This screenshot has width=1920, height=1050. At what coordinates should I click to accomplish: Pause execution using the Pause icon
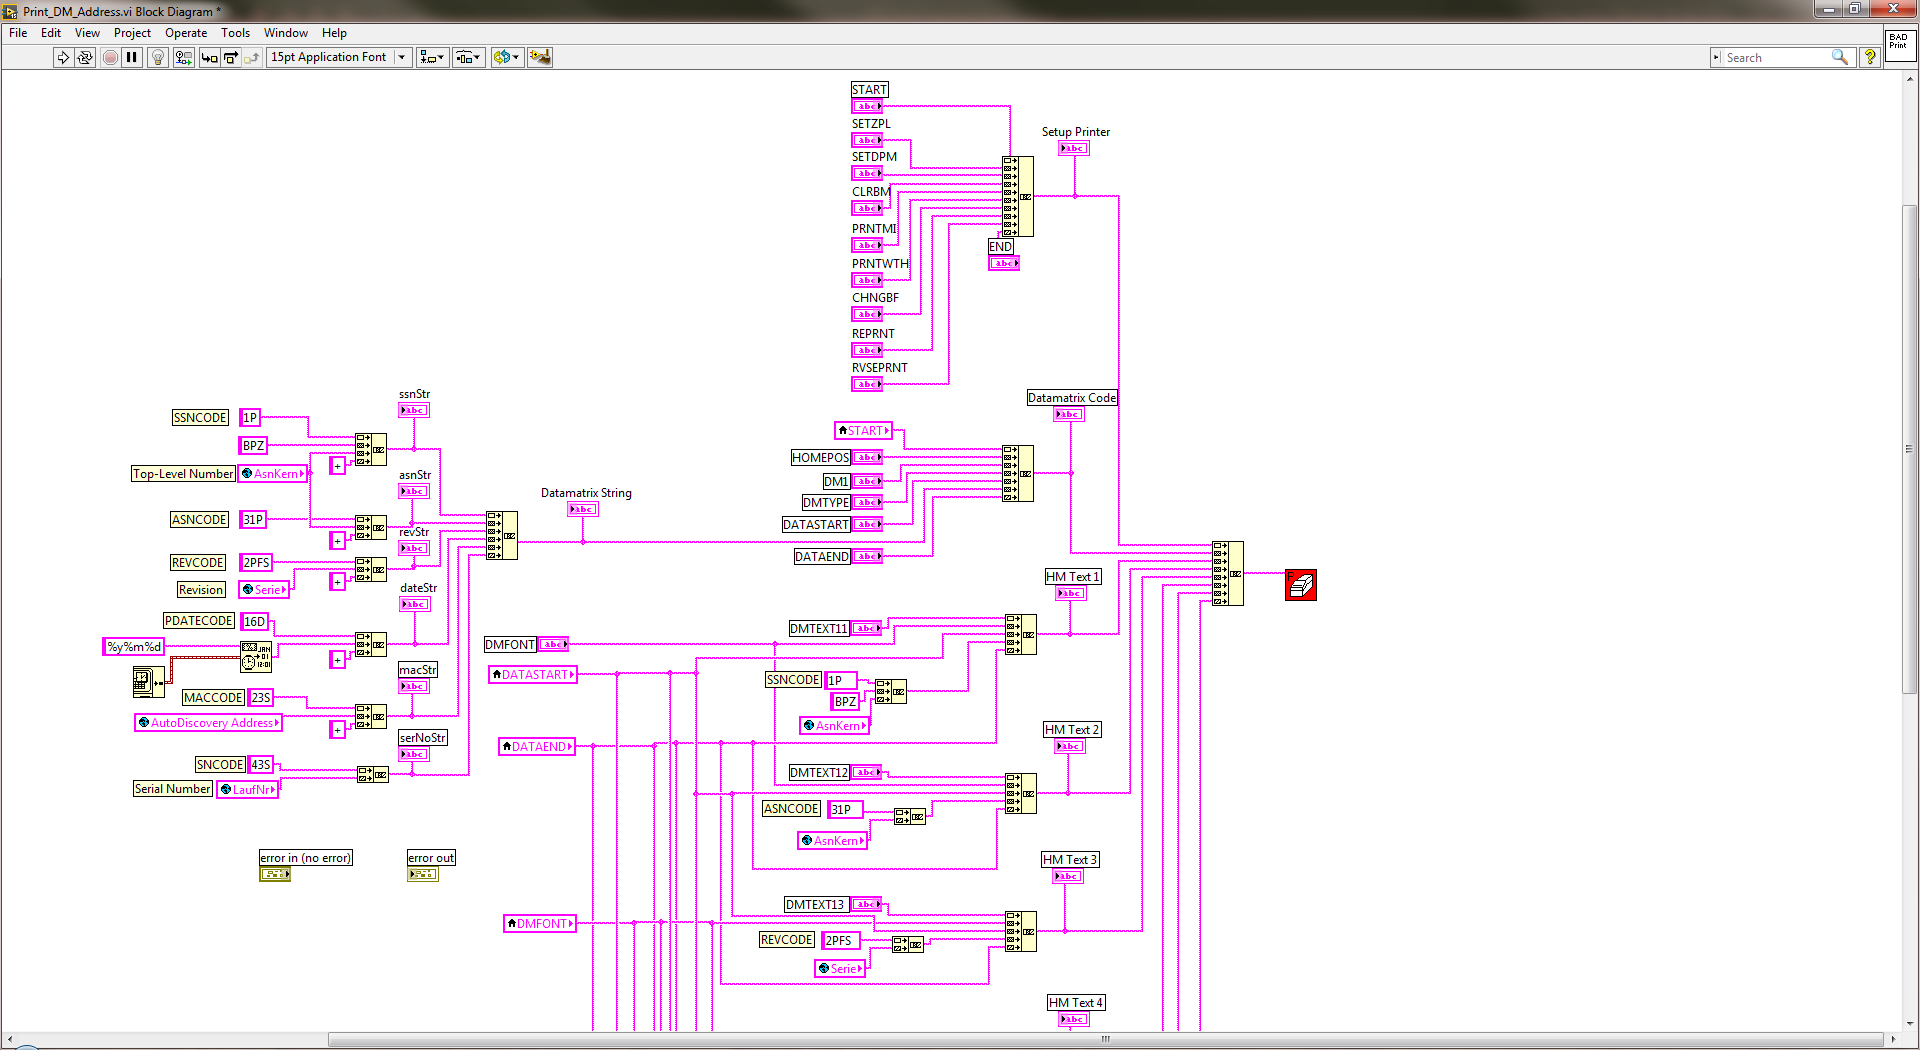132,57
